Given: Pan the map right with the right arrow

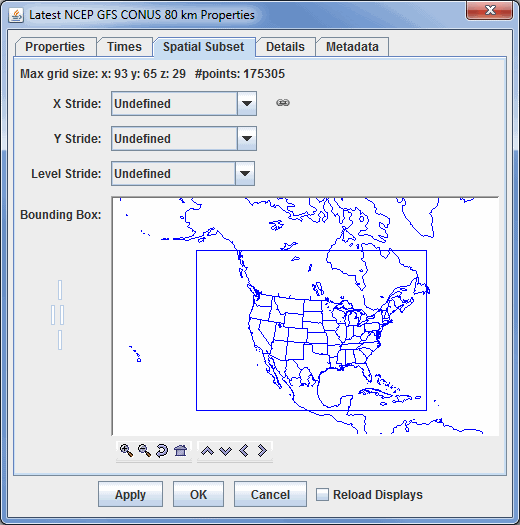Looking at the screenshot, I should coord(262,451).
